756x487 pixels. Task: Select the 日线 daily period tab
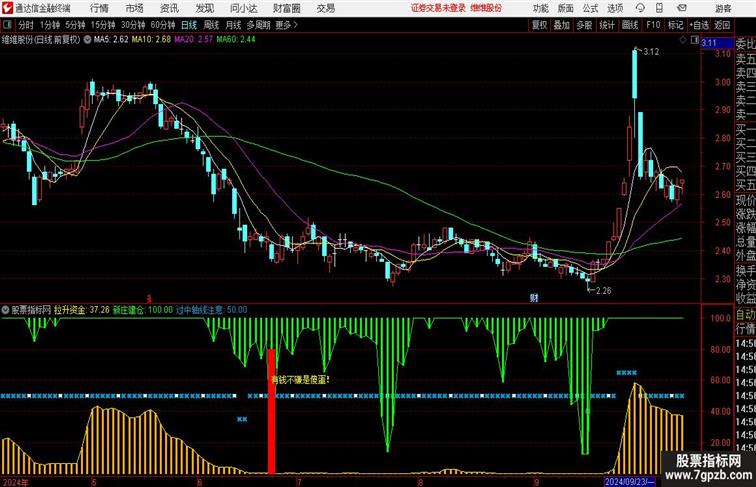pyautogui.click(x=189, y=25)
